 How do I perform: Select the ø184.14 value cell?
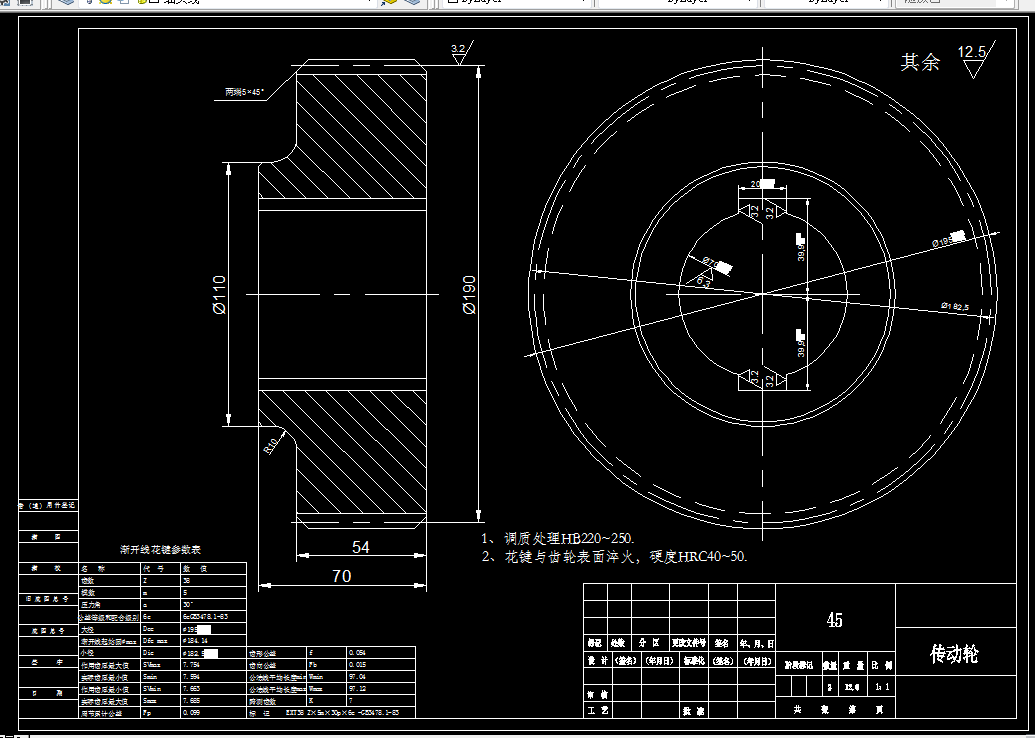click(195, 641)
